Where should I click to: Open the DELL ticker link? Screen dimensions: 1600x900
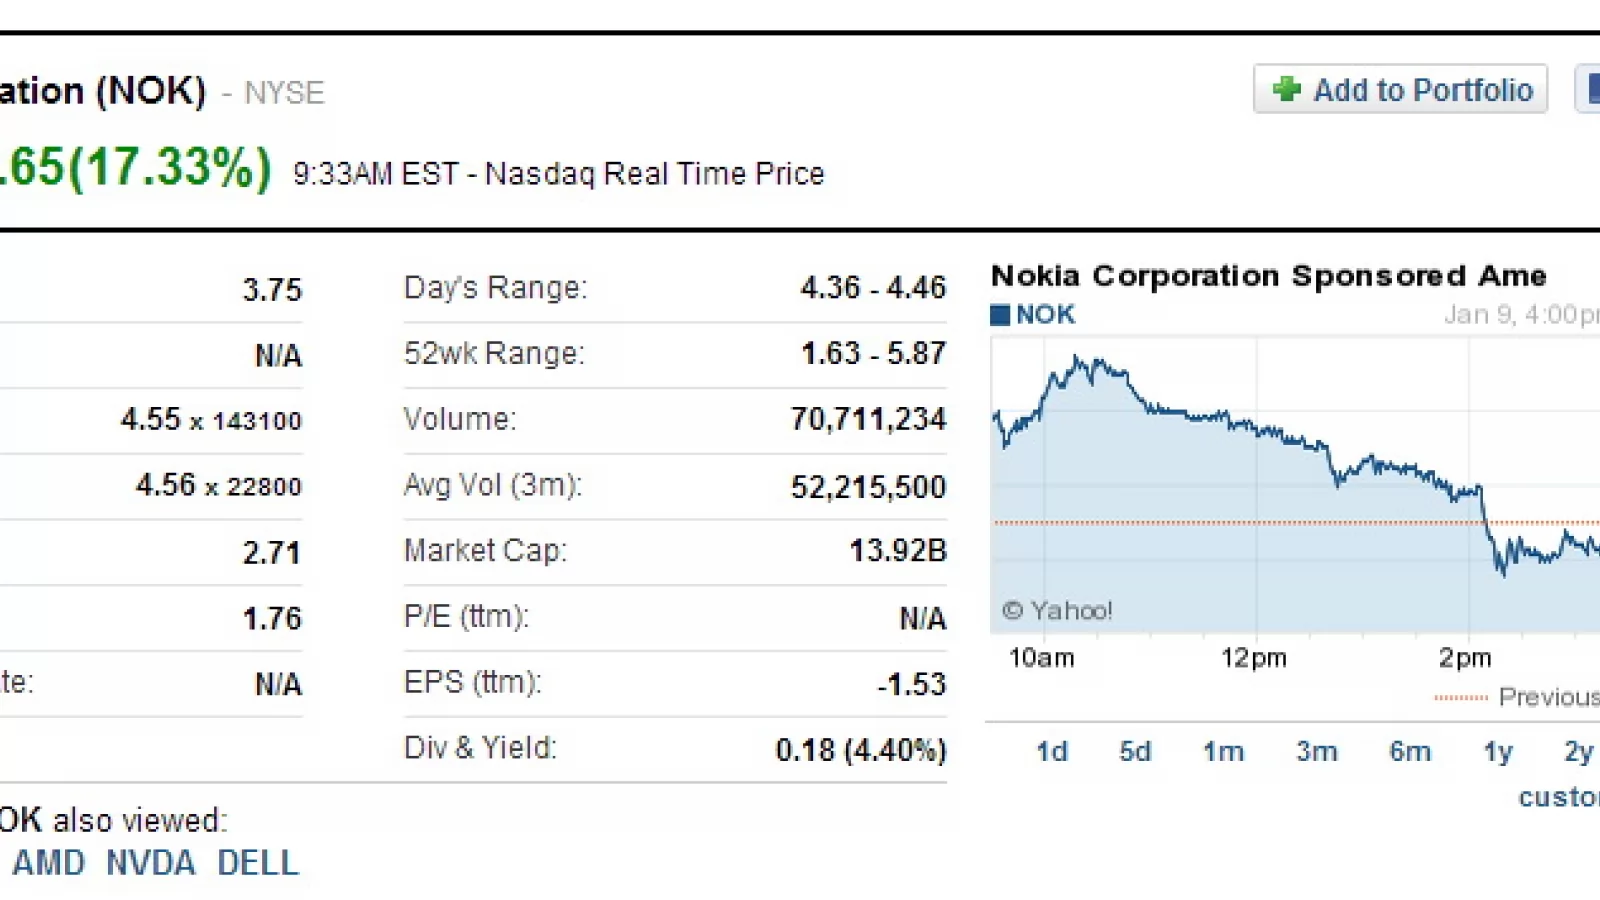click(257, 863)
